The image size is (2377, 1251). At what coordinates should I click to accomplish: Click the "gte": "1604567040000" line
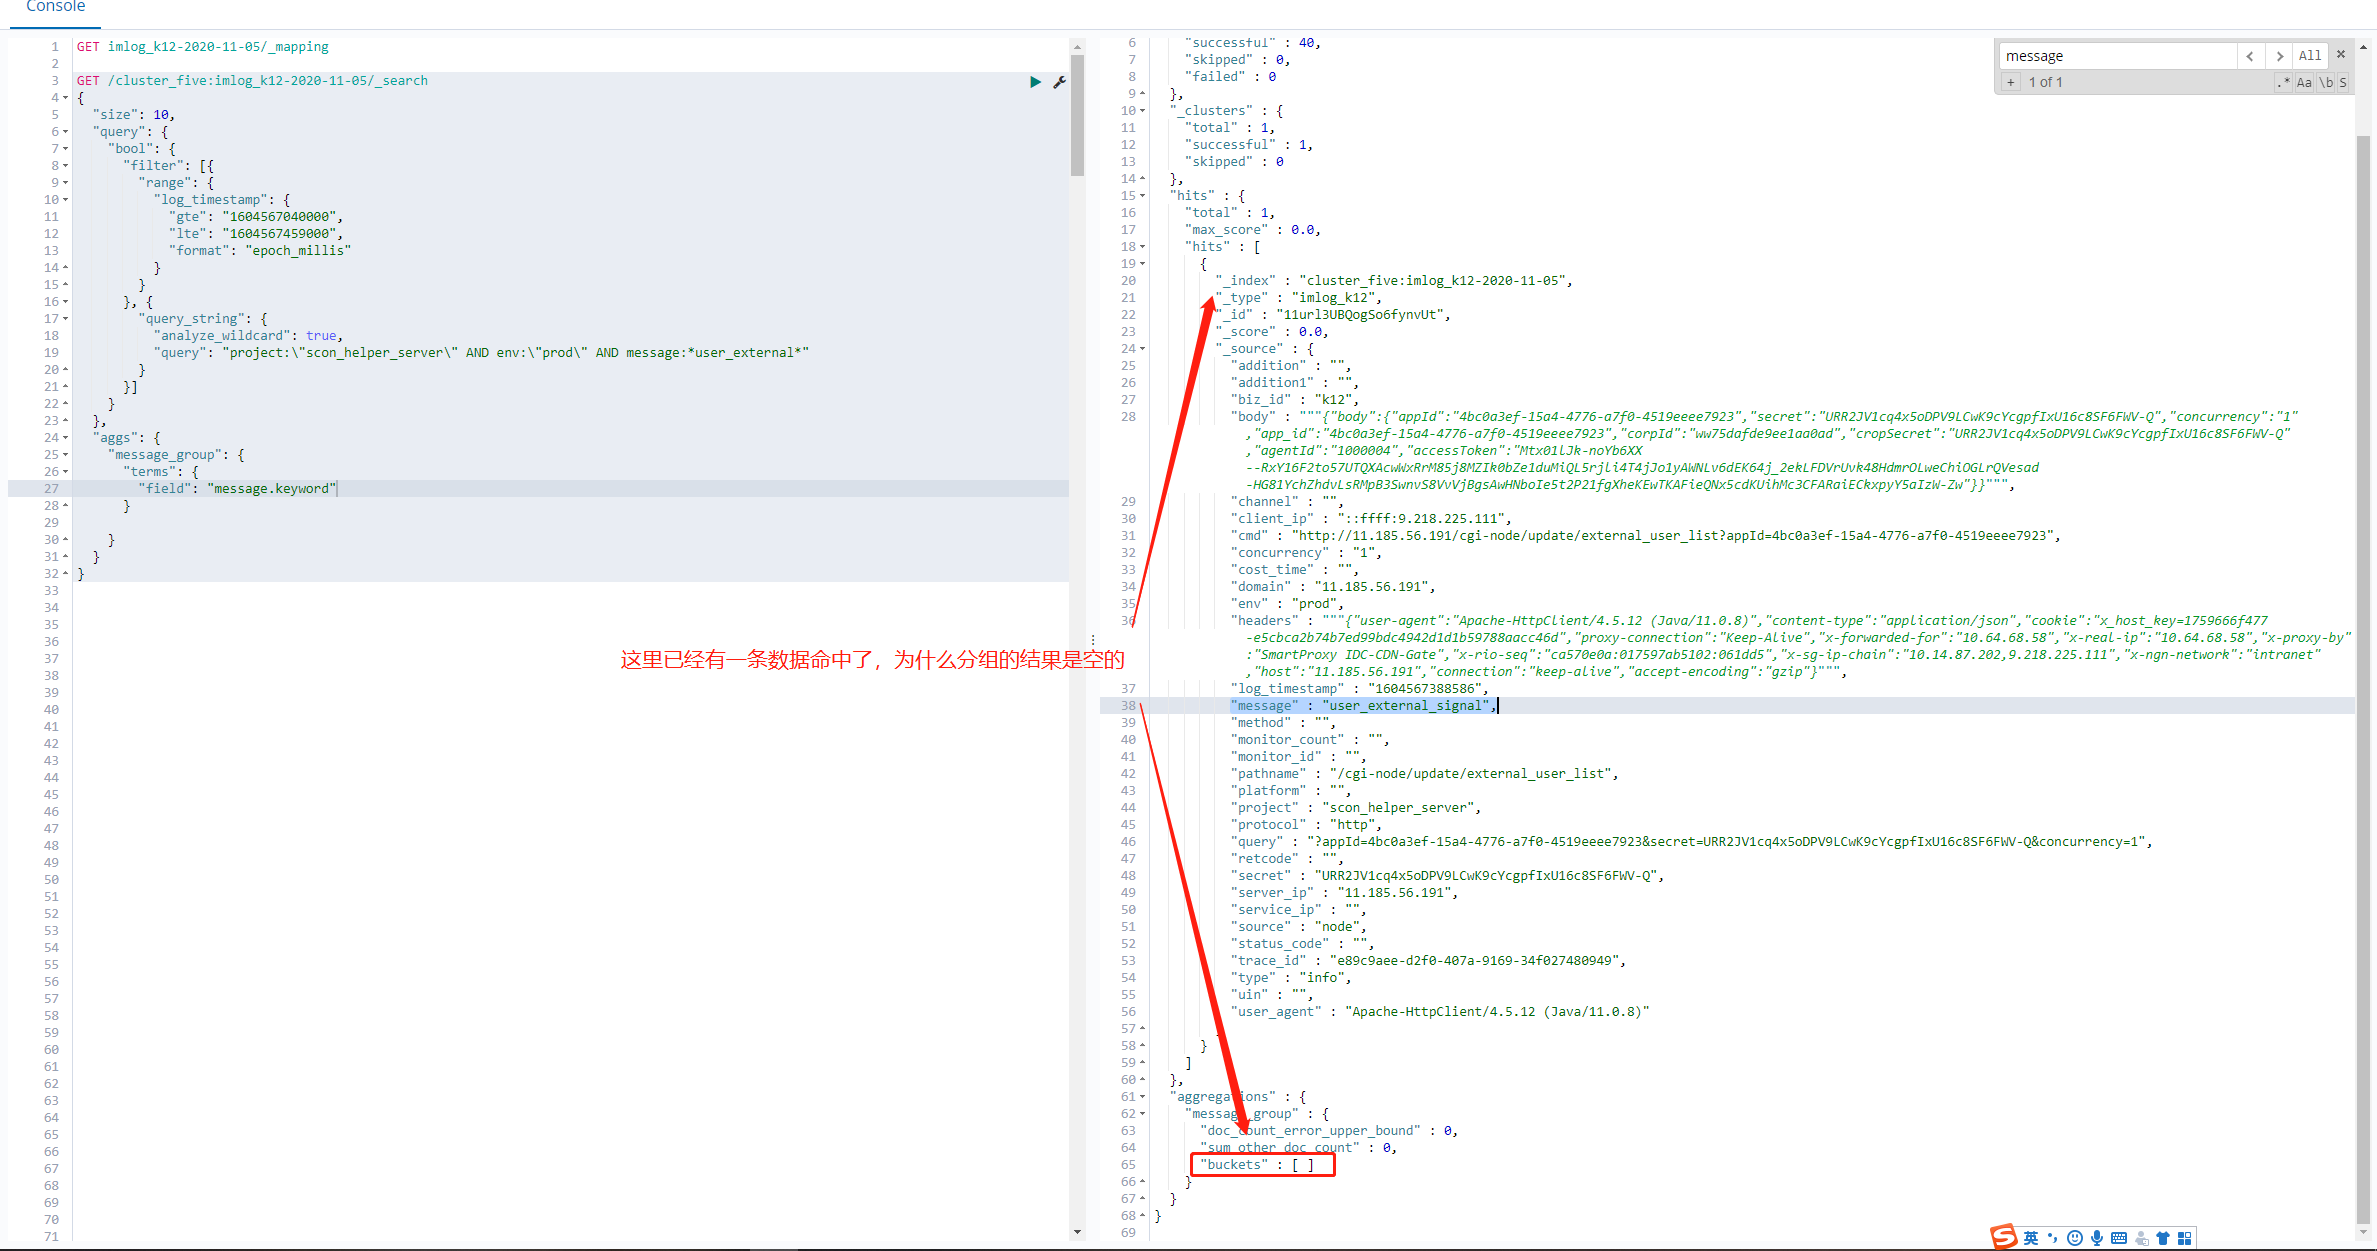click(256, 217)
